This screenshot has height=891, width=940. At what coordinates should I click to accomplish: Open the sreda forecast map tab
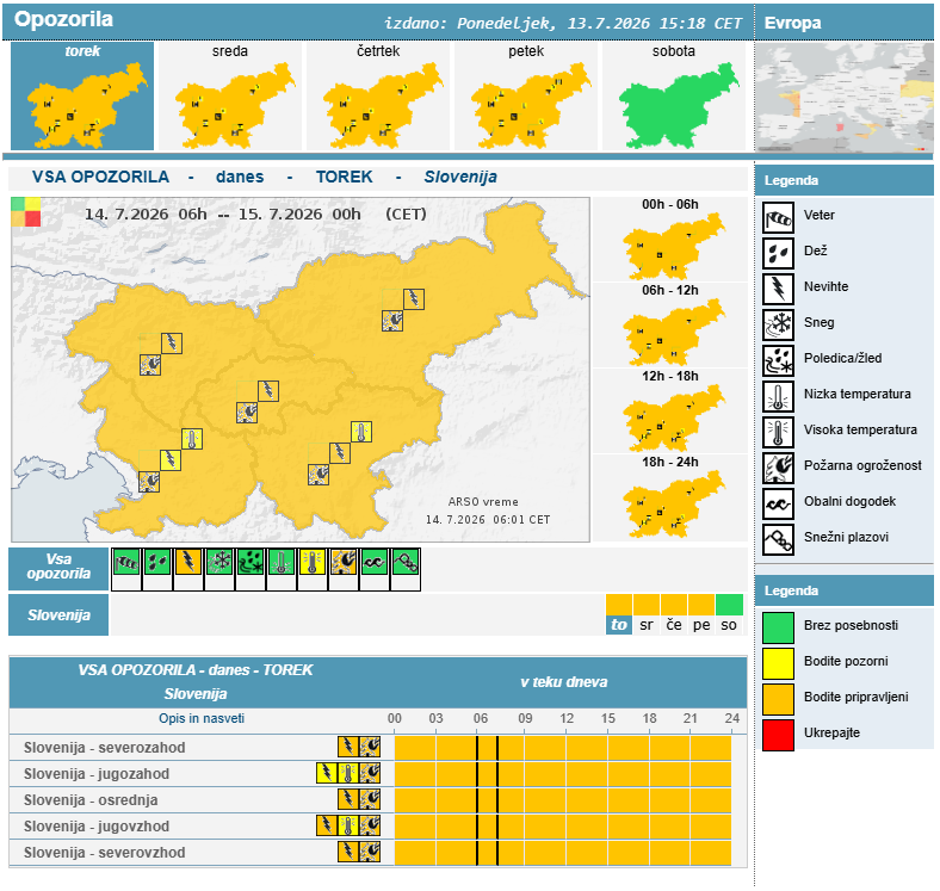[231, 96]
